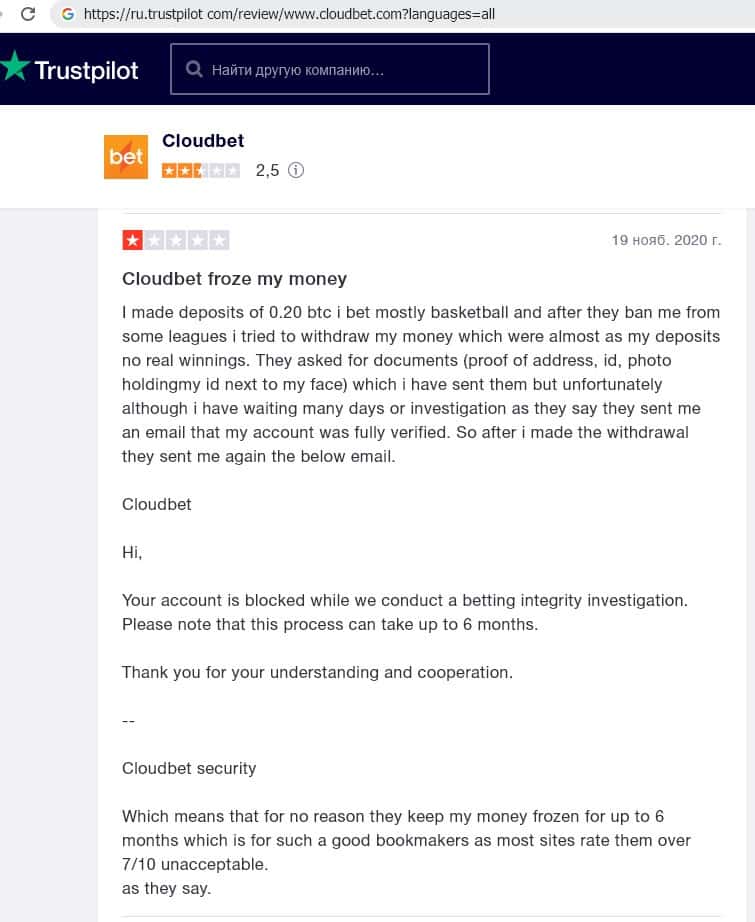Click the Google site icon in address bar

68,14
